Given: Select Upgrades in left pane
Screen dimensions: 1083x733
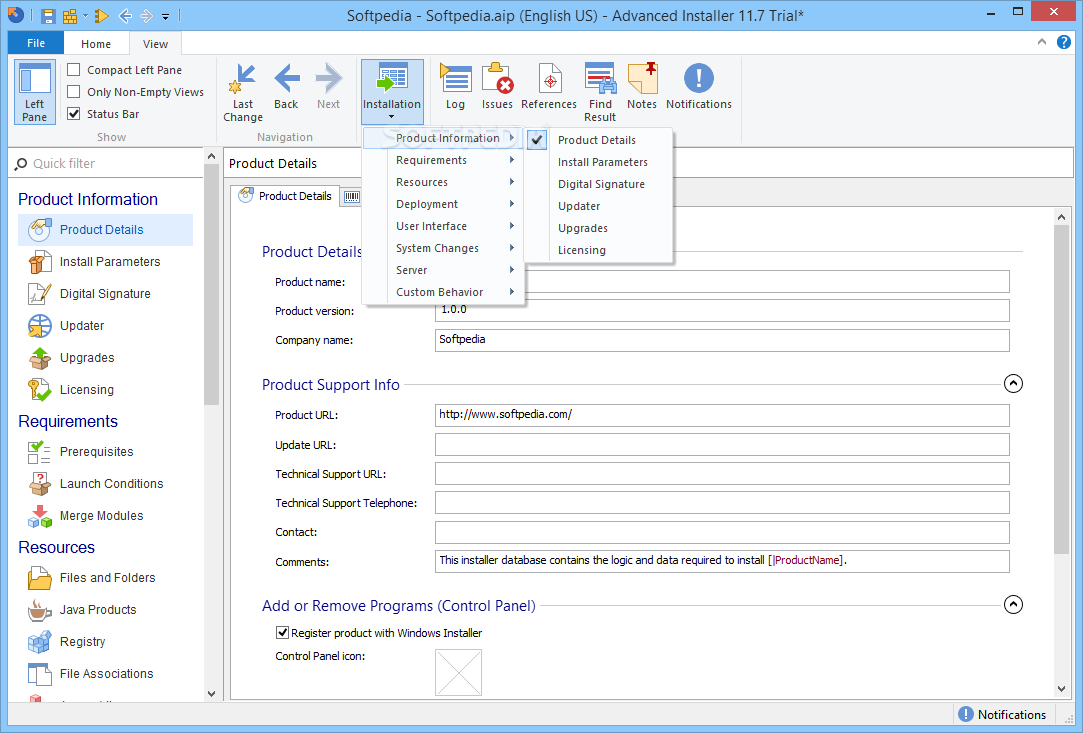Looking at the screenshot, I should tap(105, 358).
